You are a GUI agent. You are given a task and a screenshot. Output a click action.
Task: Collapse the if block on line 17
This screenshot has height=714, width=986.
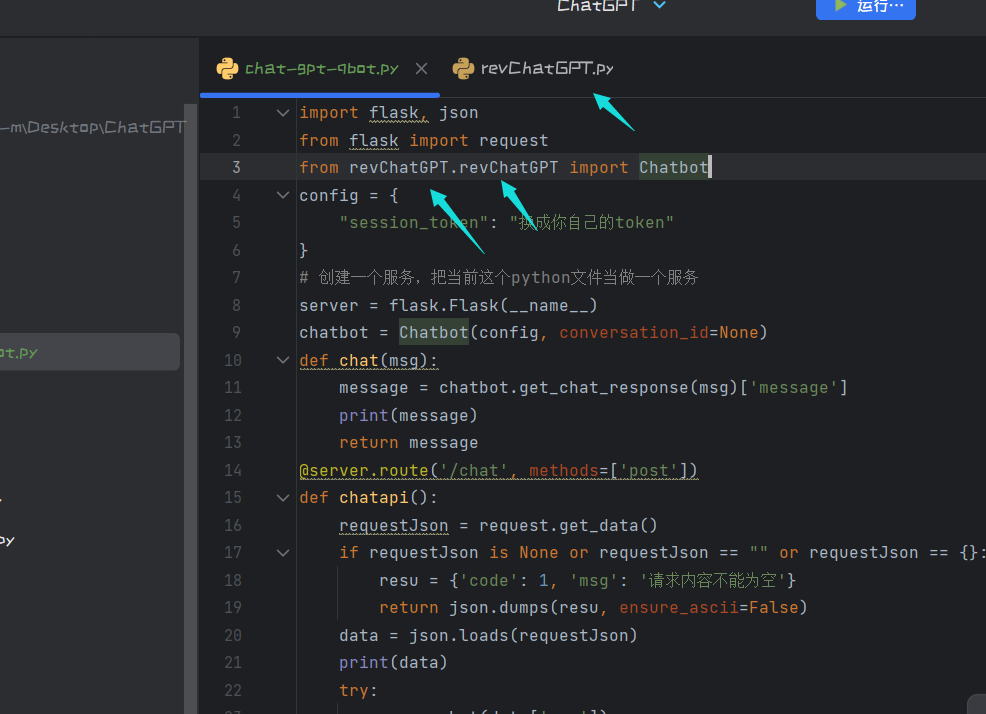tap(282, 552)
